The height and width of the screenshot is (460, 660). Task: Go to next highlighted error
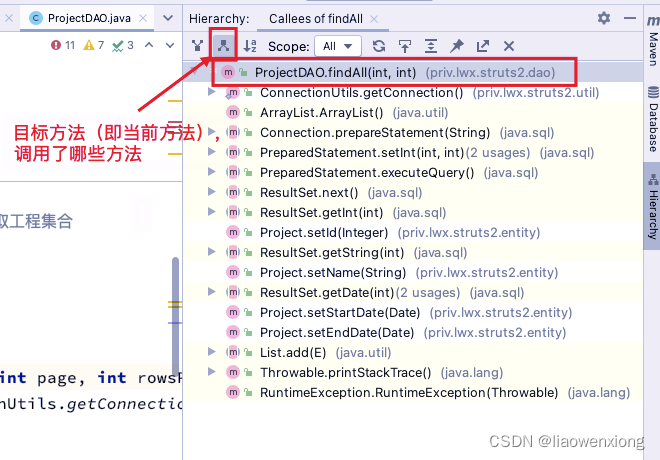(x=170, y=45)
